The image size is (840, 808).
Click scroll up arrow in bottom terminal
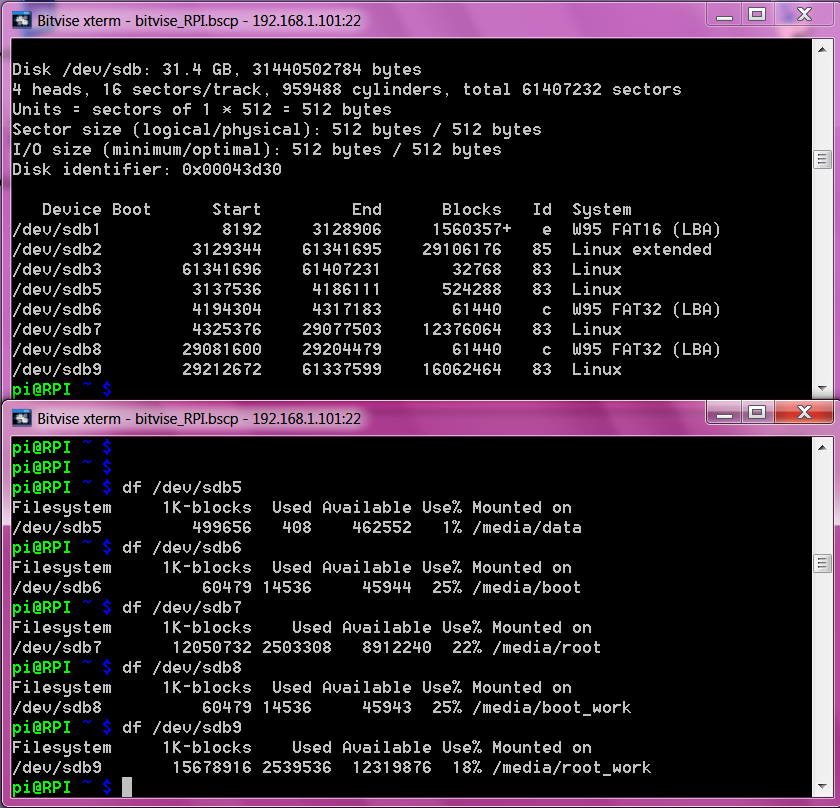click(822, 447)
